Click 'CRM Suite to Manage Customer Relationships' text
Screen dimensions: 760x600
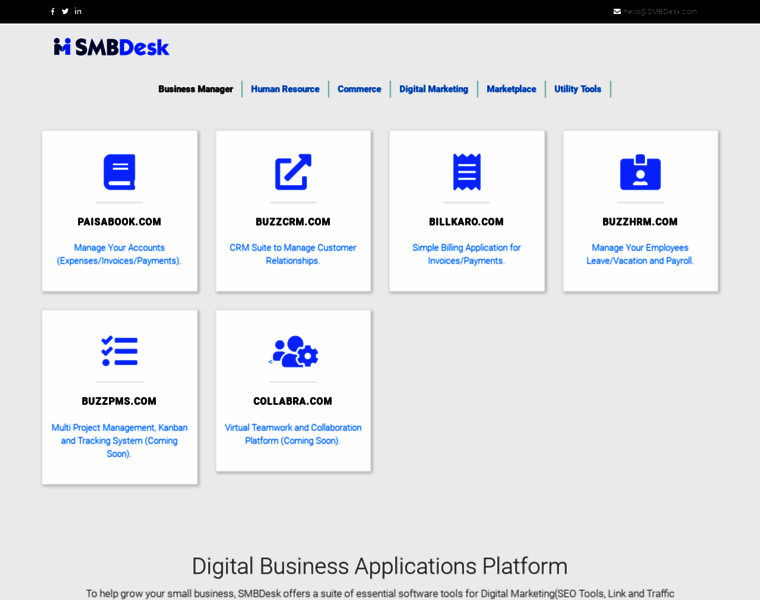coord(293,254)
